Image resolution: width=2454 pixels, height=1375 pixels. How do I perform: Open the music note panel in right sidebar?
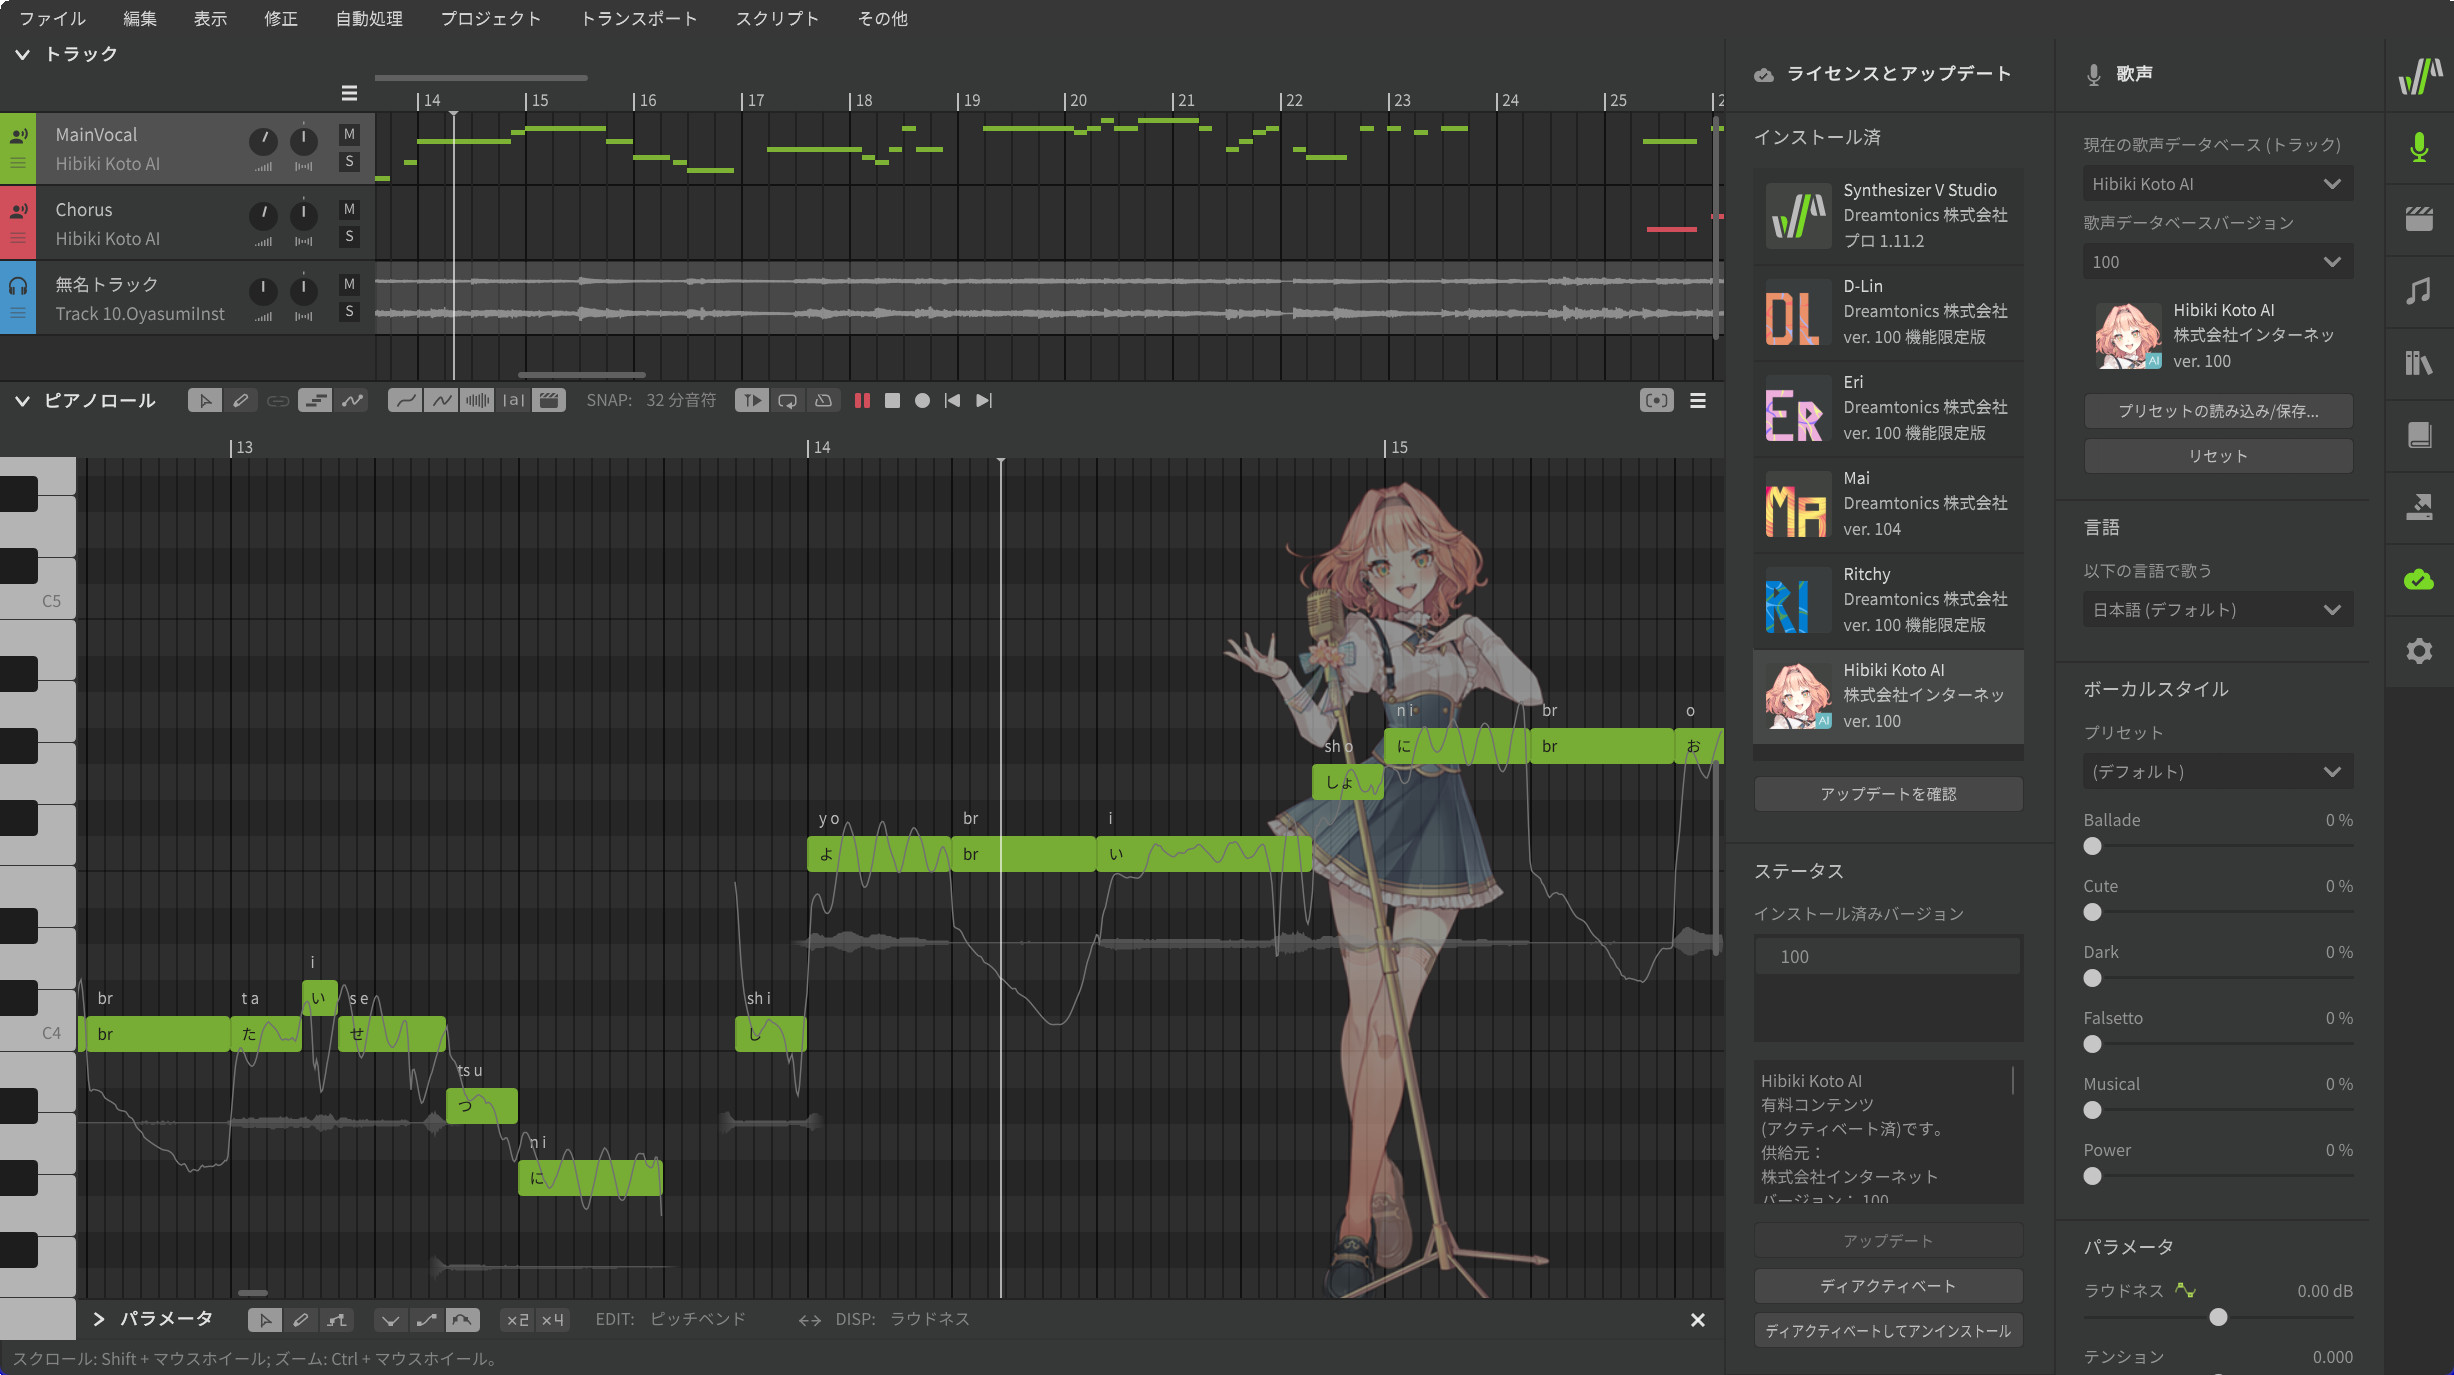[x=2419, y=291]
